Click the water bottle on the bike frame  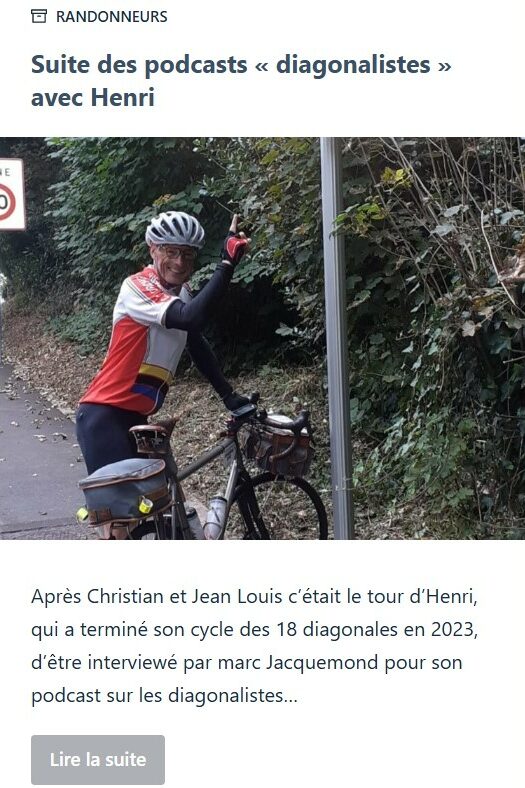[x=216, y=516]
